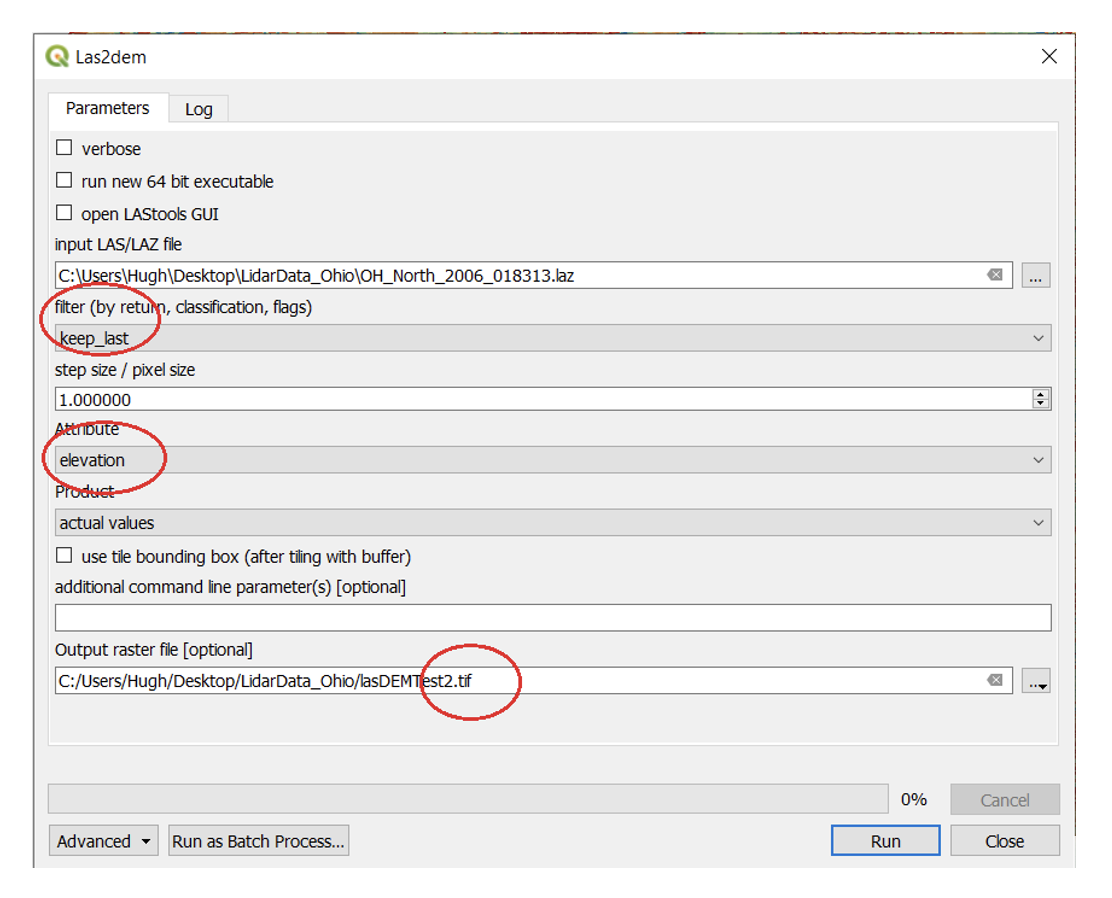Click the Cancel button
Viewport: 1112px width, 898px height.
coord(1005,800)
